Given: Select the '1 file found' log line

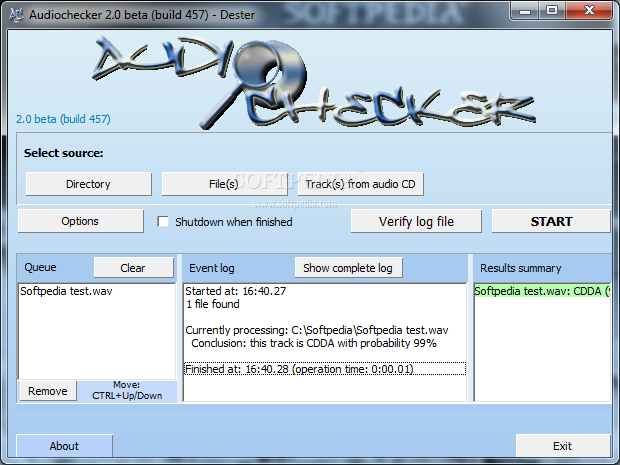Looking at the screenshot, I should click(213, 304).
